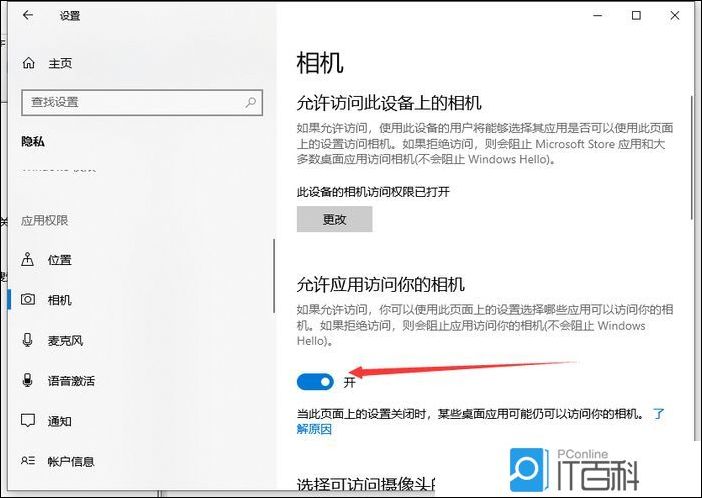
Task: Click the camera icon in sidebar
Action: [28, 300]
